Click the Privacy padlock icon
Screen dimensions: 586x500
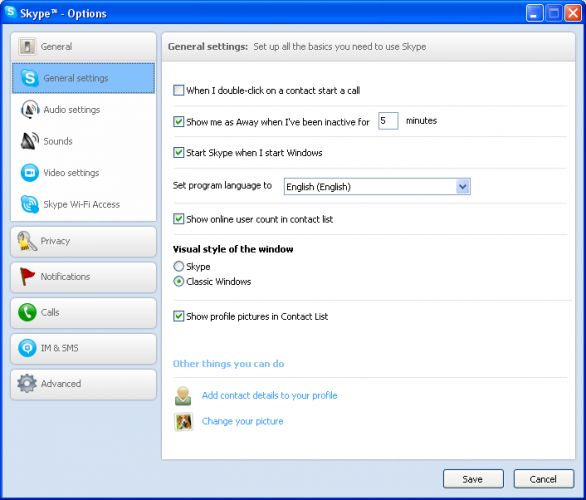[27, 241]
